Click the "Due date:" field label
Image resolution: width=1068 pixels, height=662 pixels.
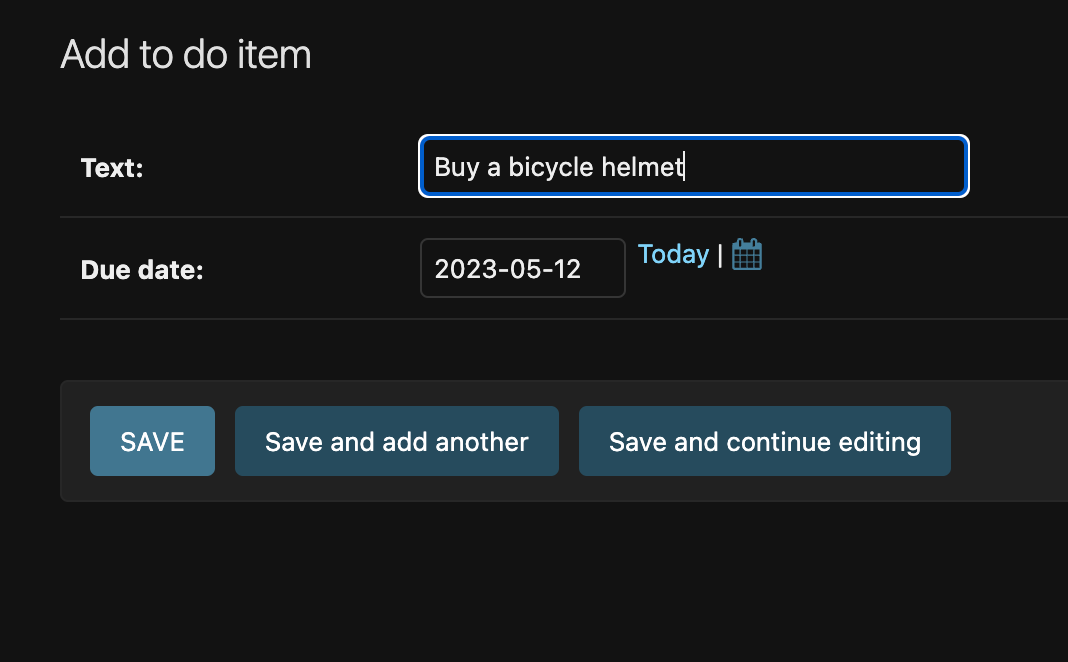142,270
